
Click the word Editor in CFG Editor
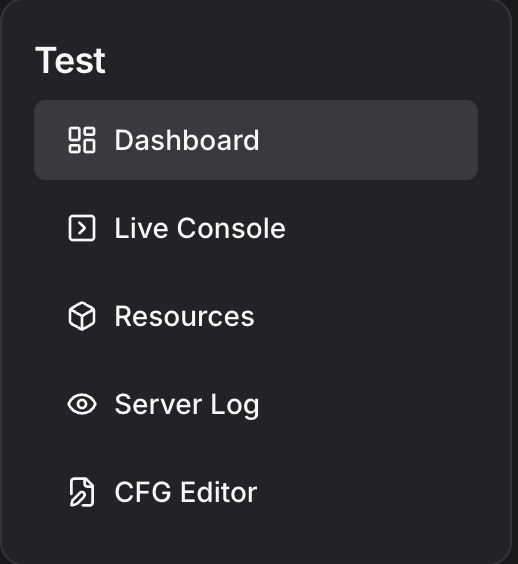coord(219,492)
